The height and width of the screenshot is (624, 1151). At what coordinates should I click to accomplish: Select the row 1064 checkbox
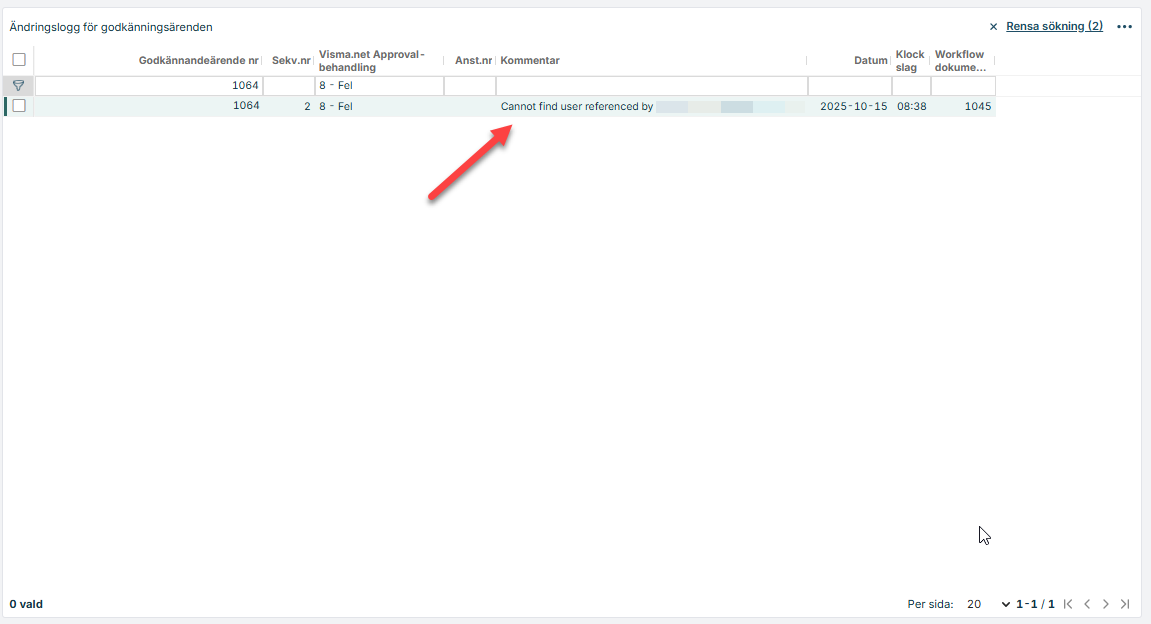click(19, 106)
